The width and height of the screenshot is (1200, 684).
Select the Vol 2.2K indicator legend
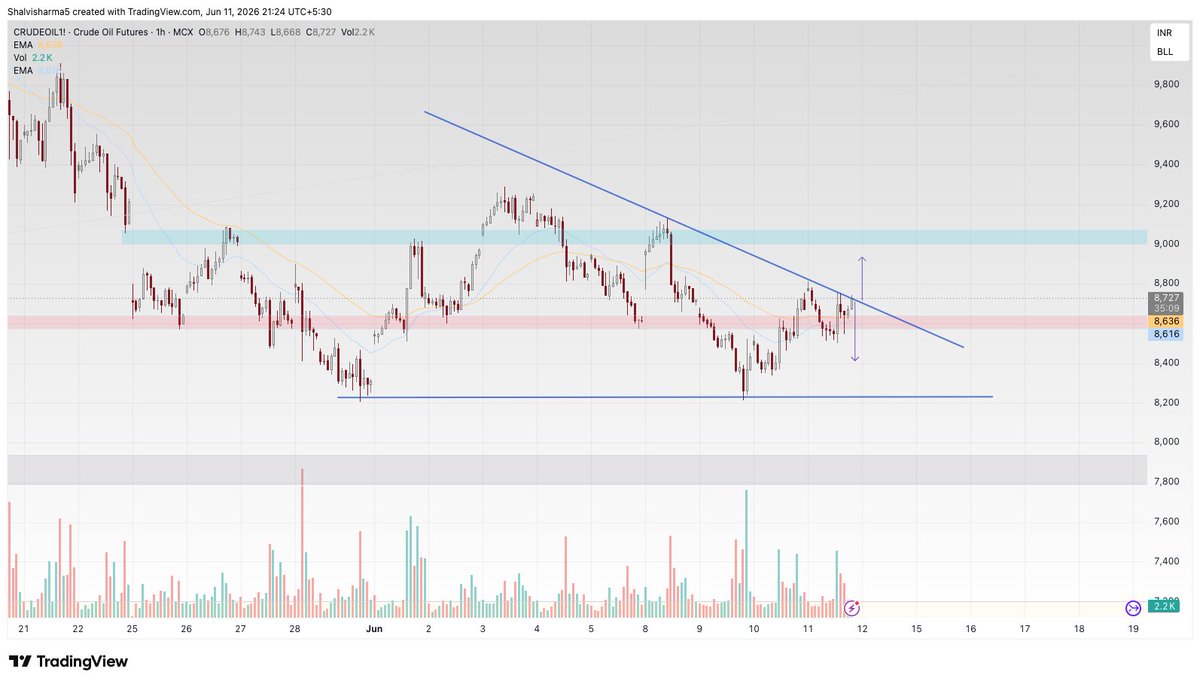pos(33,58)
